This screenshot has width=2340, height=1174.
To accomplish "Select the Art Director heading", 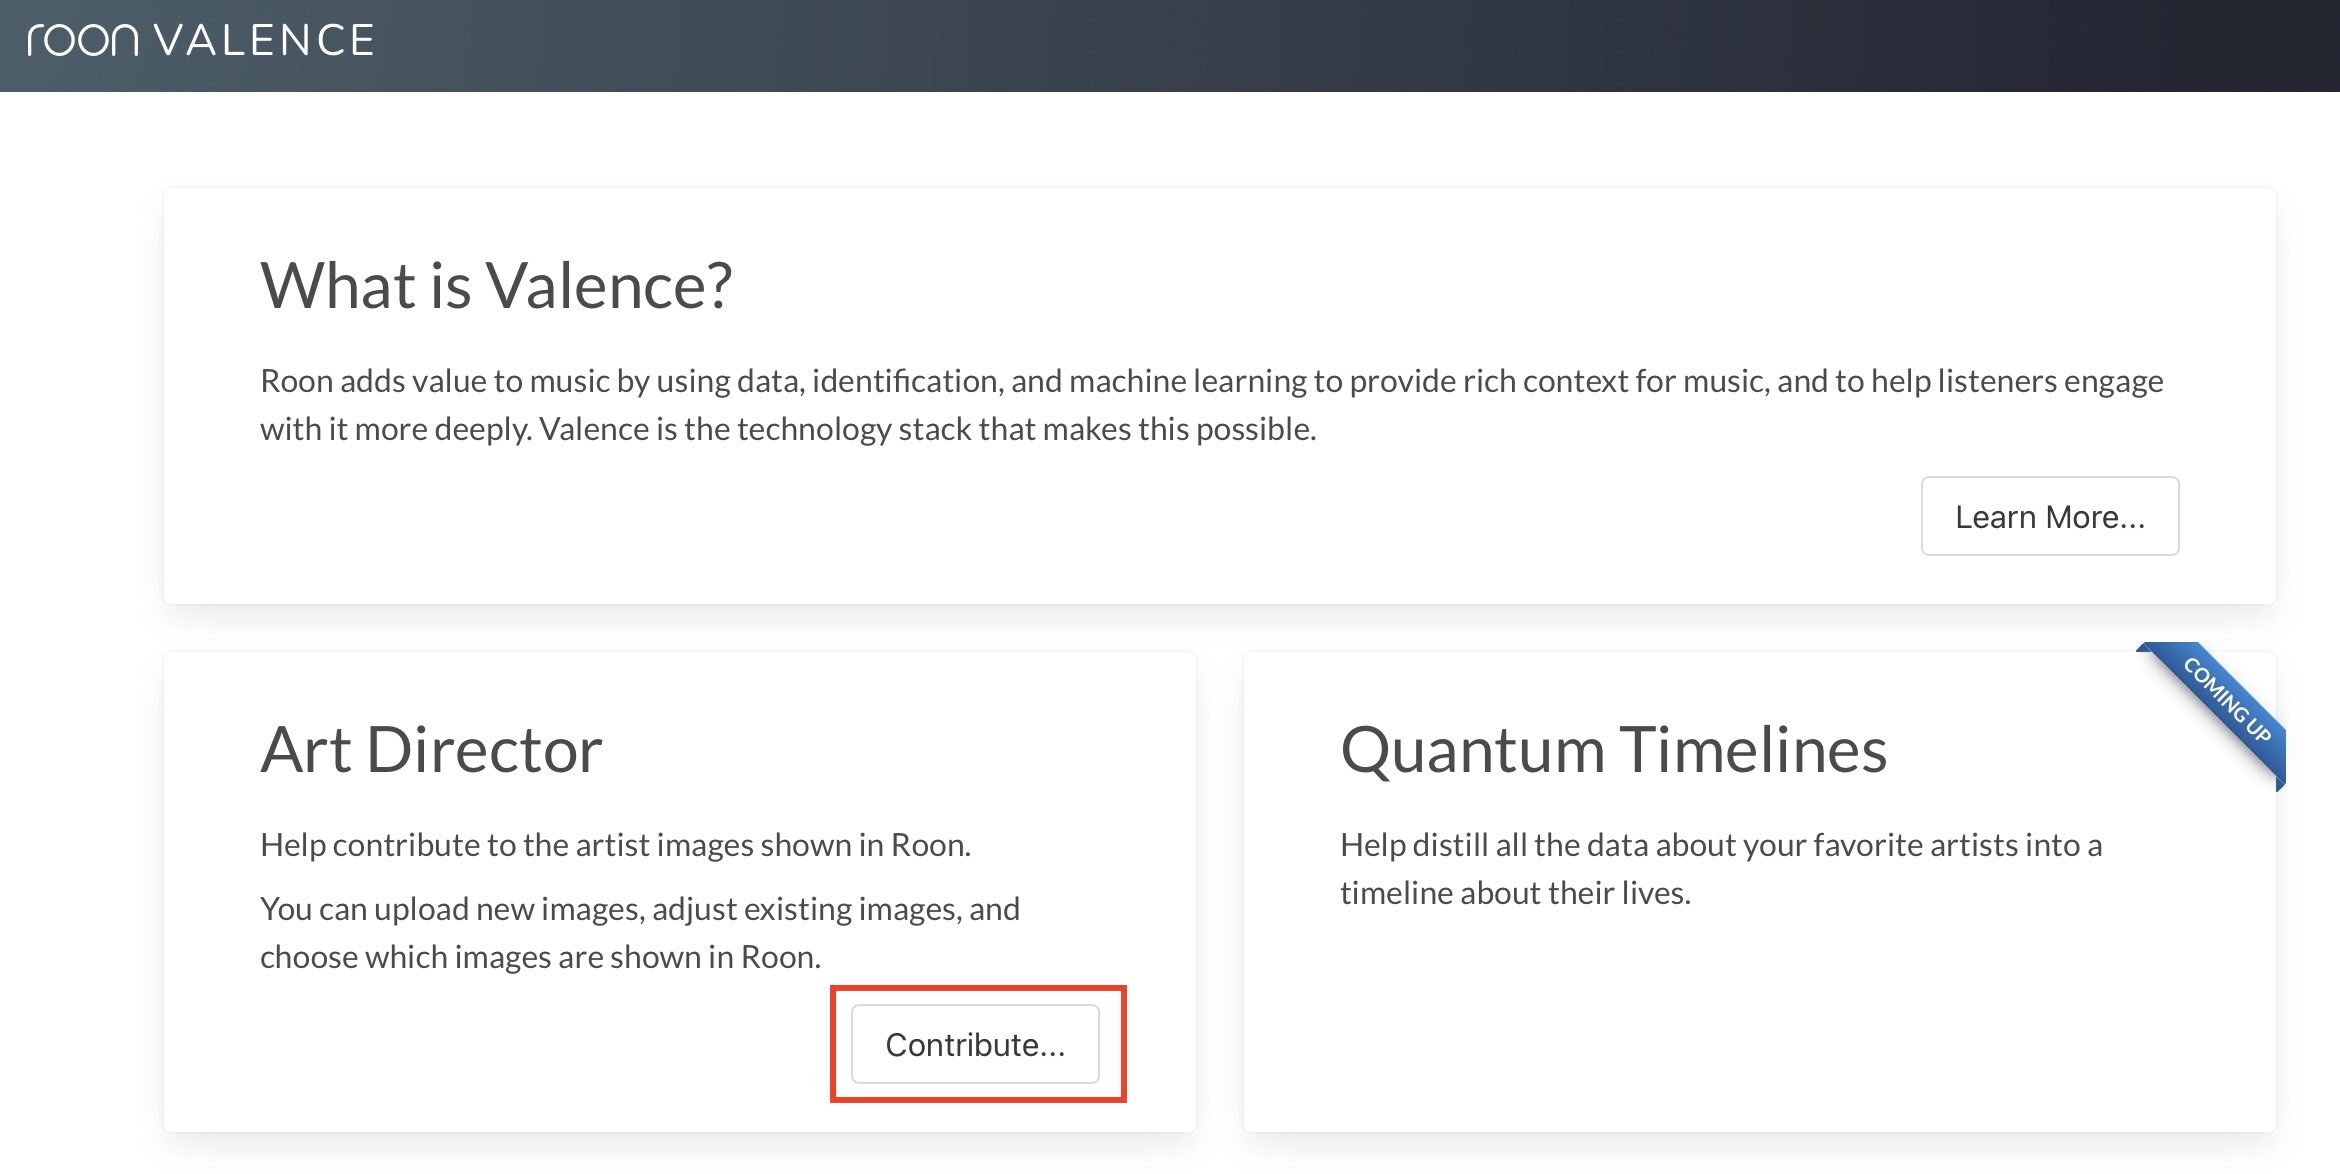I will pos(431,750).
